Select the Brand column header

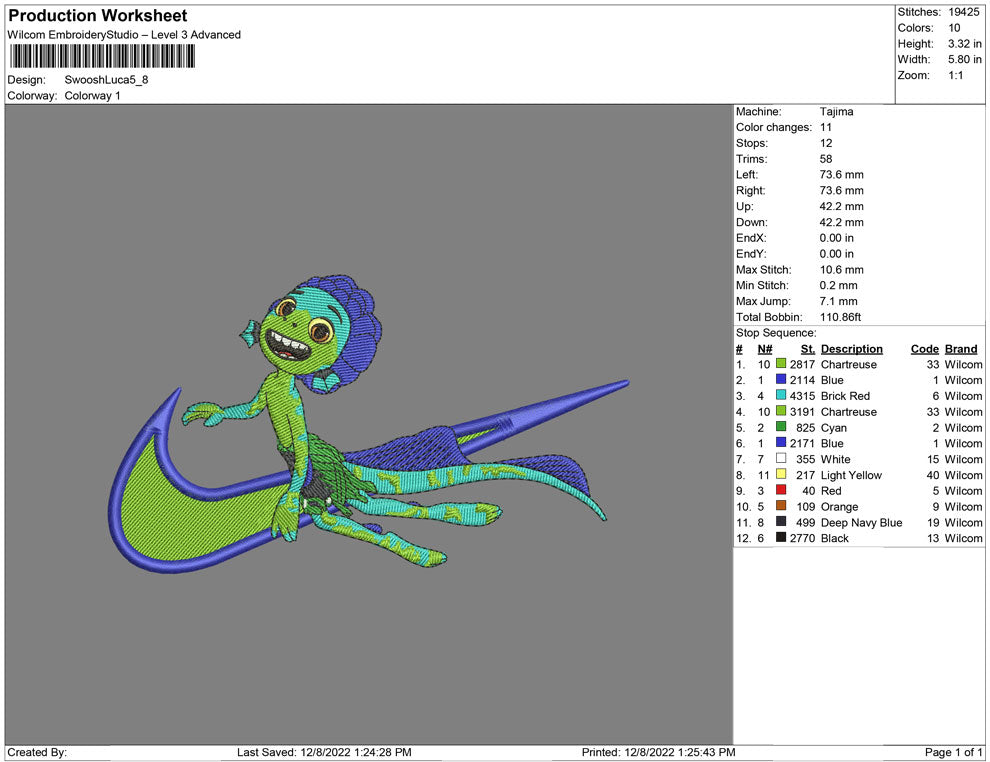tap(961, 349)
